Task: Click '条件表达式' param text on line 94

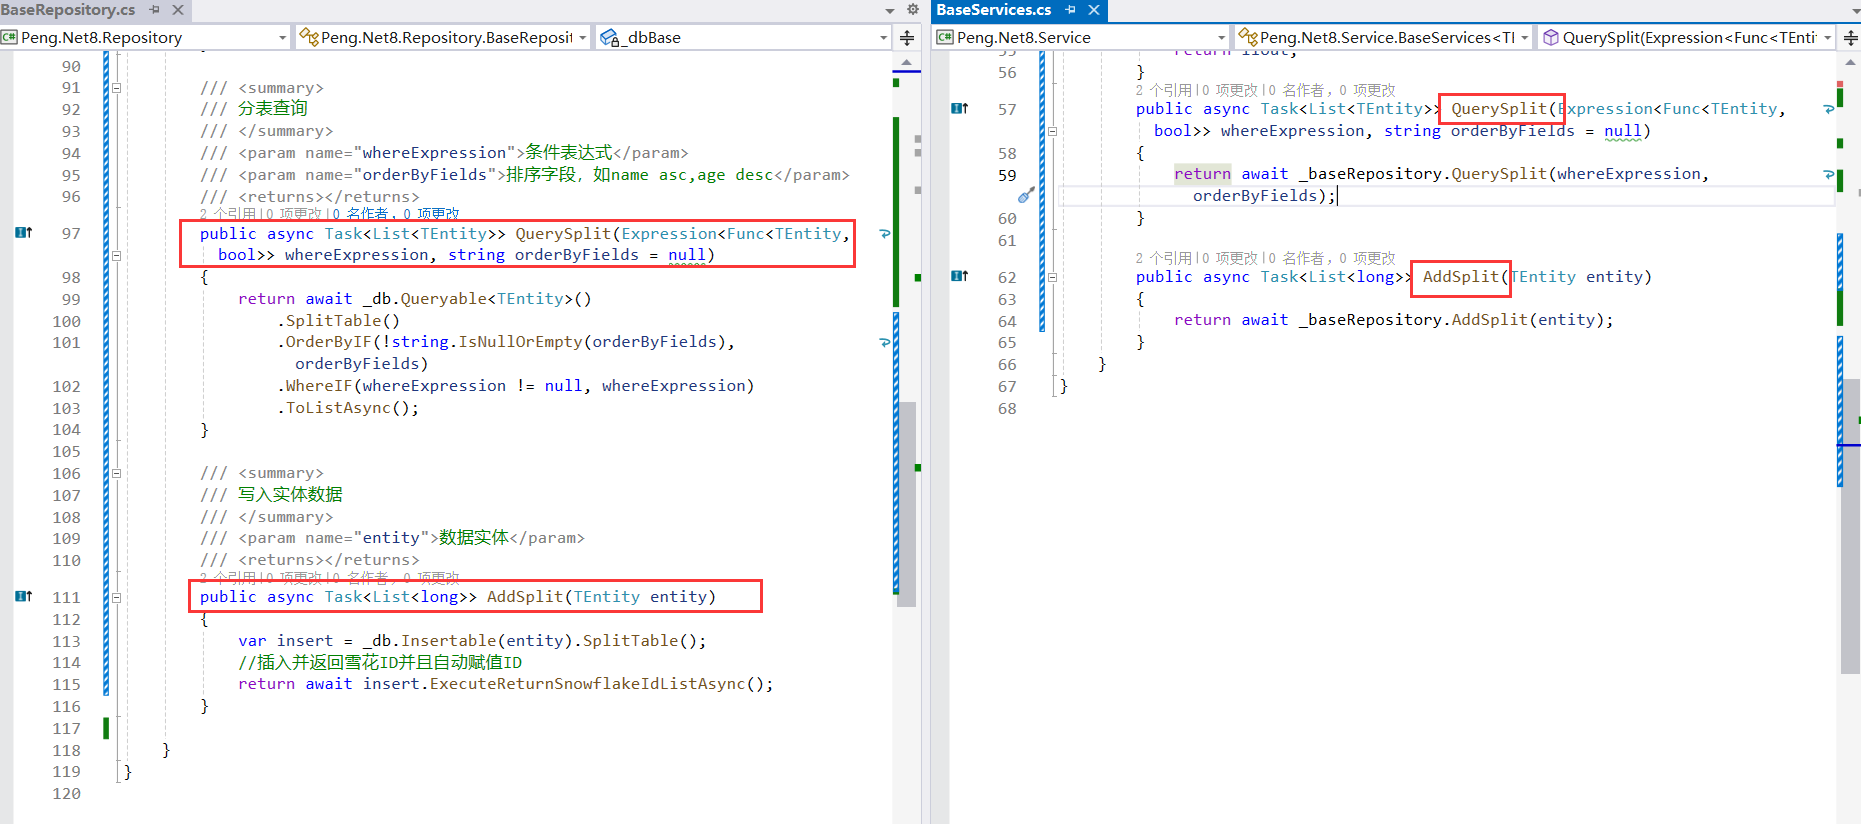Action: coord(569,153)
